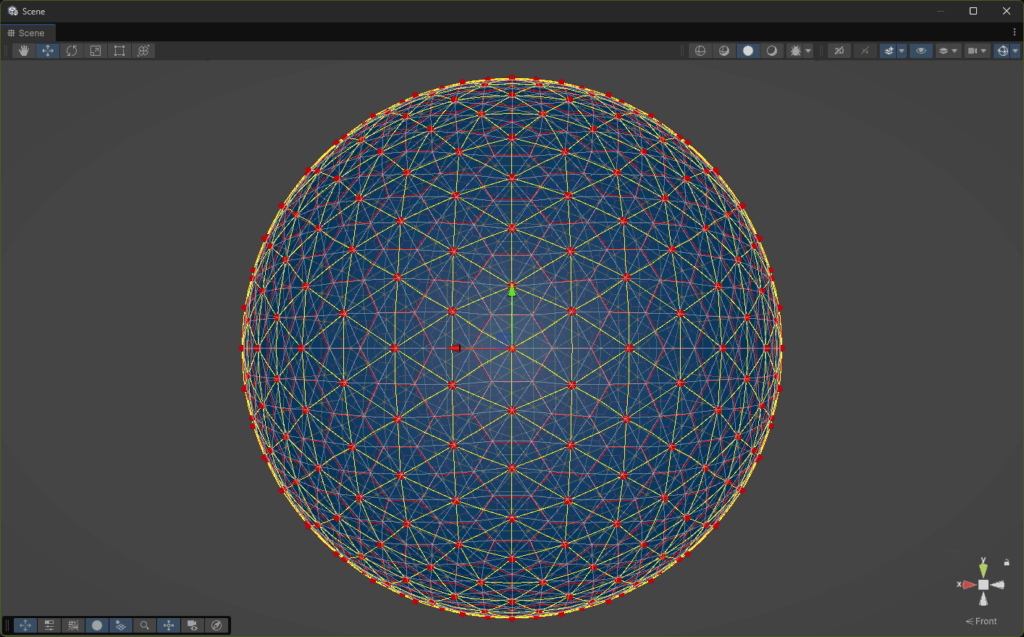The height and width of the screenshot is (637, 1024).
Task: Select the Rotate tool
Action: tap(72, 51)
